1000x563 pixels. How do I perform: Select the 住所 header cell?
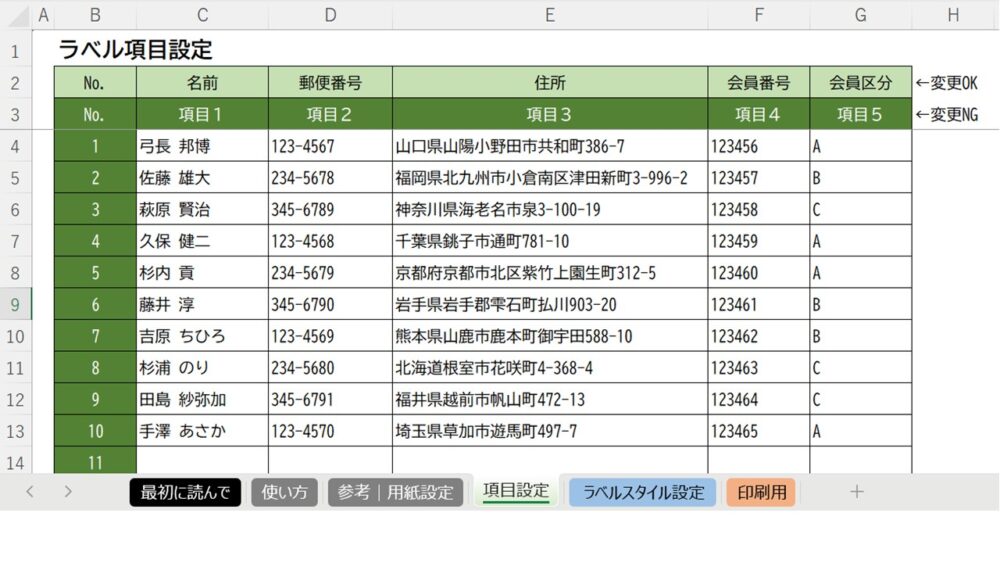(x=550, y=83)
